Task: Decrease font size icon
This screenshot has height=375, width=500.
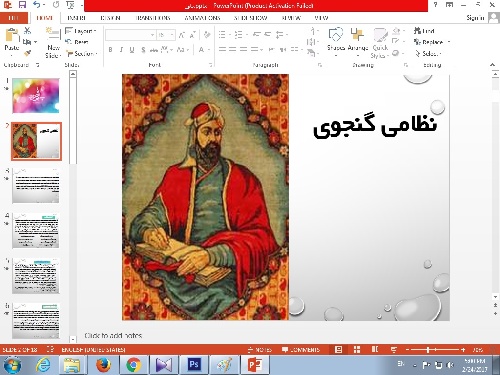Action: 193,35
